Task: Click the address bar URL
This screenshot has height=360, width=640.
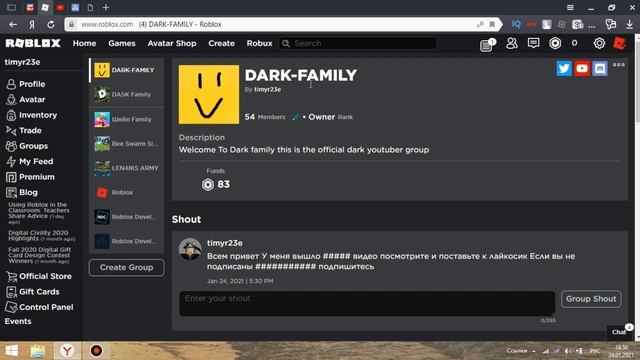Action: (x=107, y=24)
